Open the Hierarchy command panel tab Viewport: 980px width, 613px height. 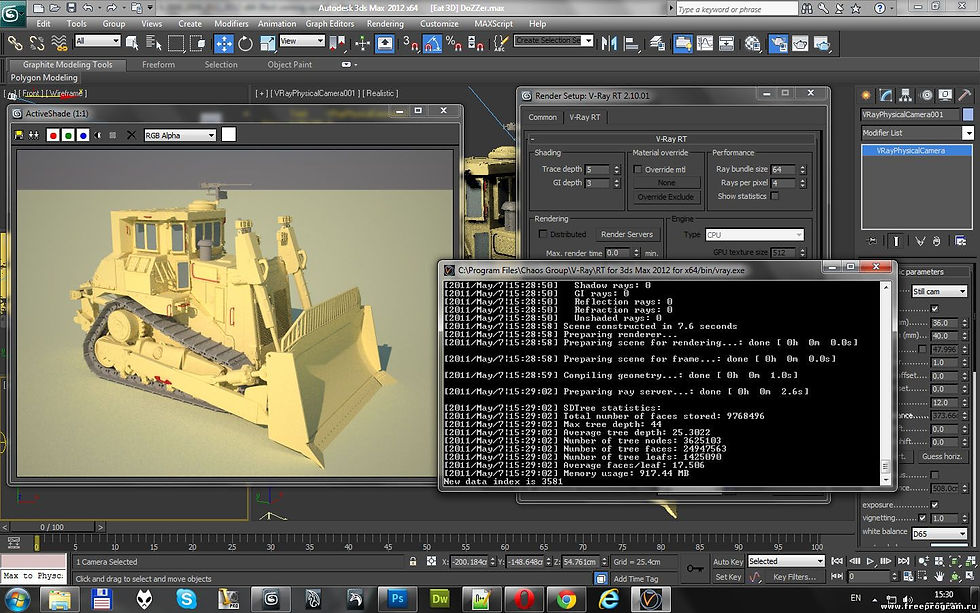point(906,95)
